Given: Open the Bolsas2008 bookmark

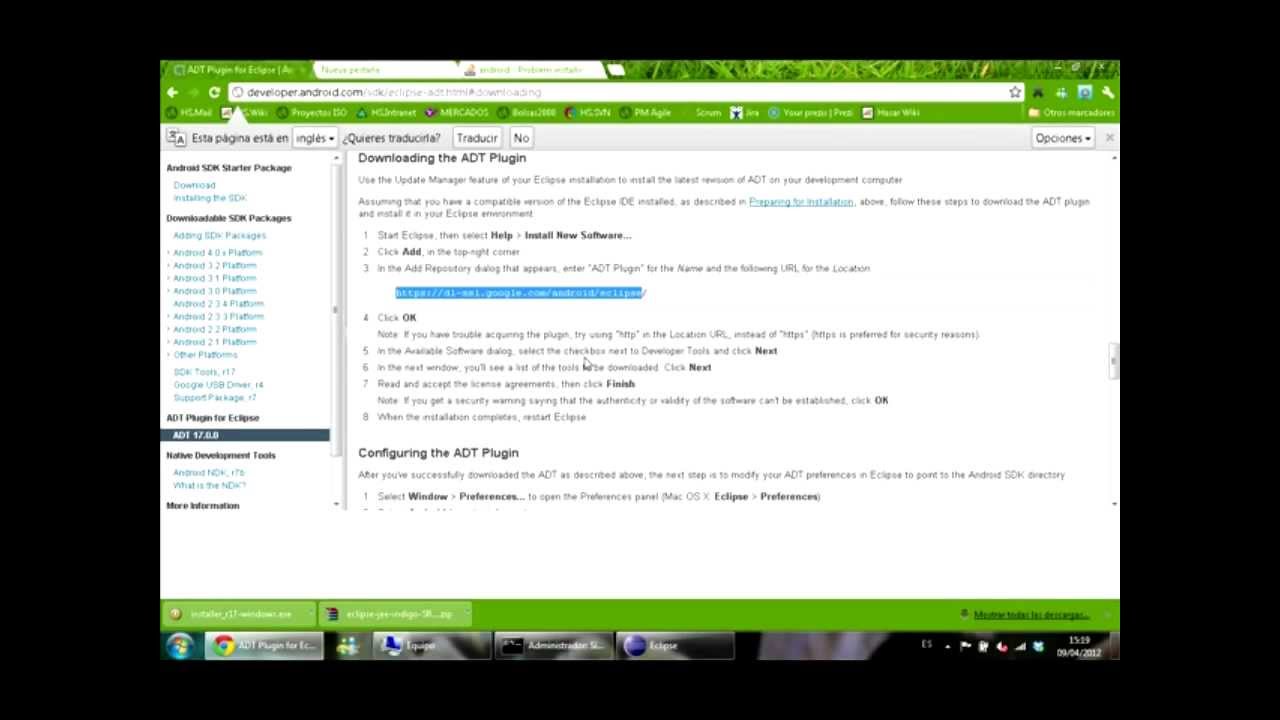Looking at the screenshot, I should click(x=526, y=113).
